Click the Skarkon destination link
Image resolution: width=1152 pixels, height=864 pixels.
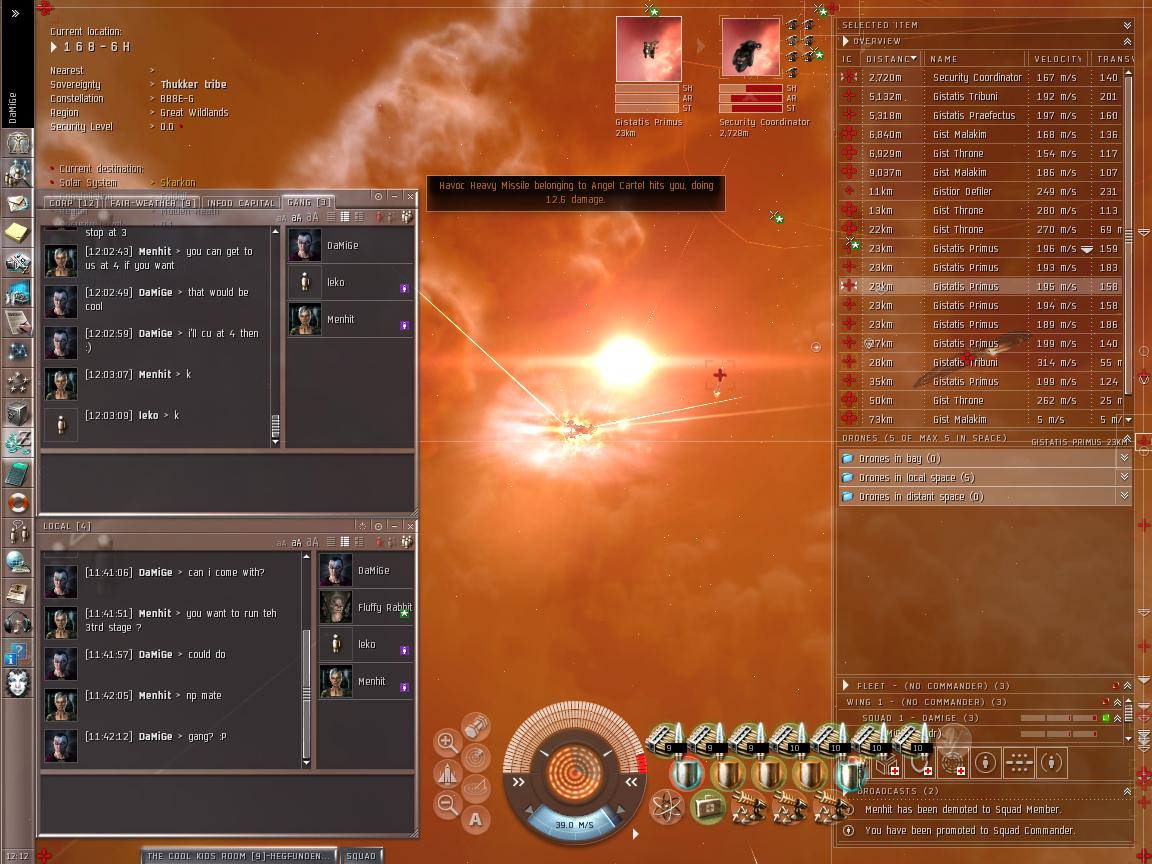[x=178, y=182]
